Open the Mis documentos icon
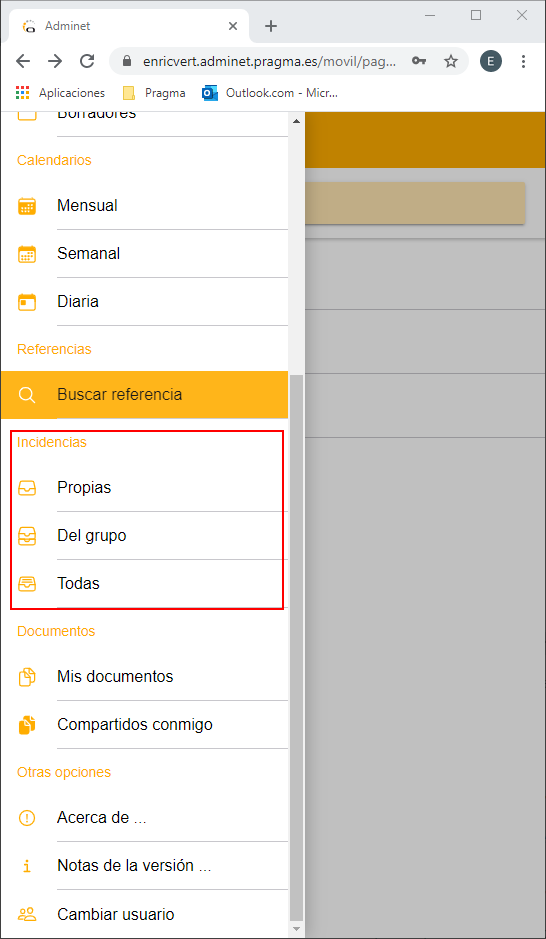 coord(27,677)
